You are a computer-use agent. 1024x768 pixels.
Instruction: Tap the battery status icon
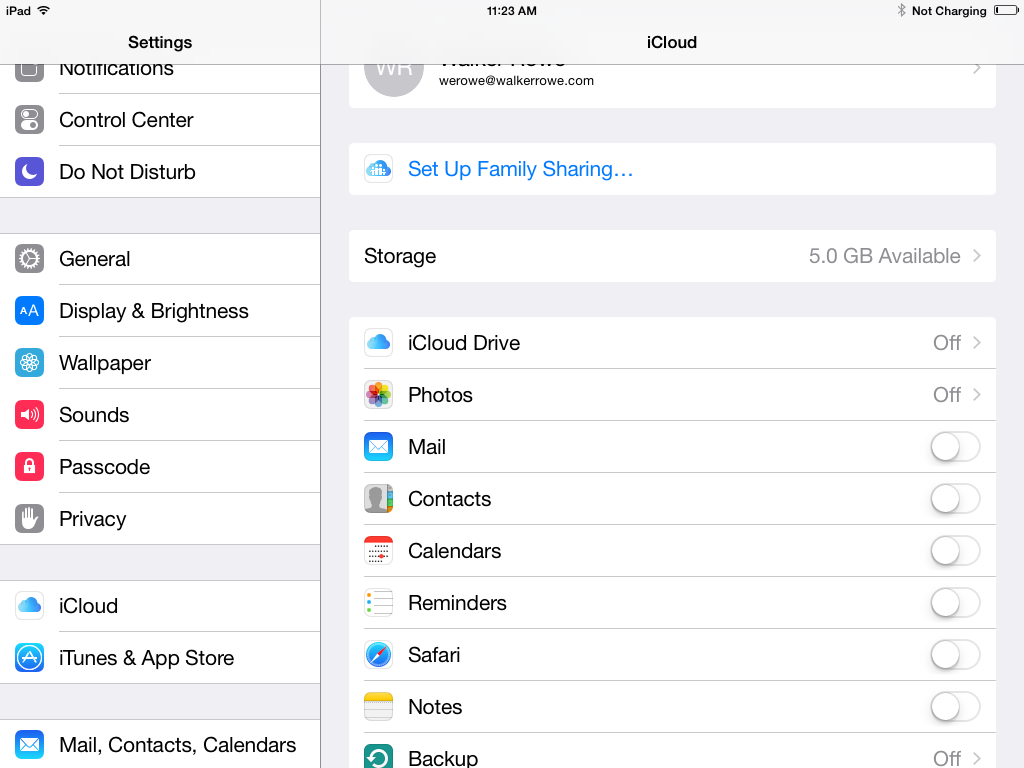1006,10
